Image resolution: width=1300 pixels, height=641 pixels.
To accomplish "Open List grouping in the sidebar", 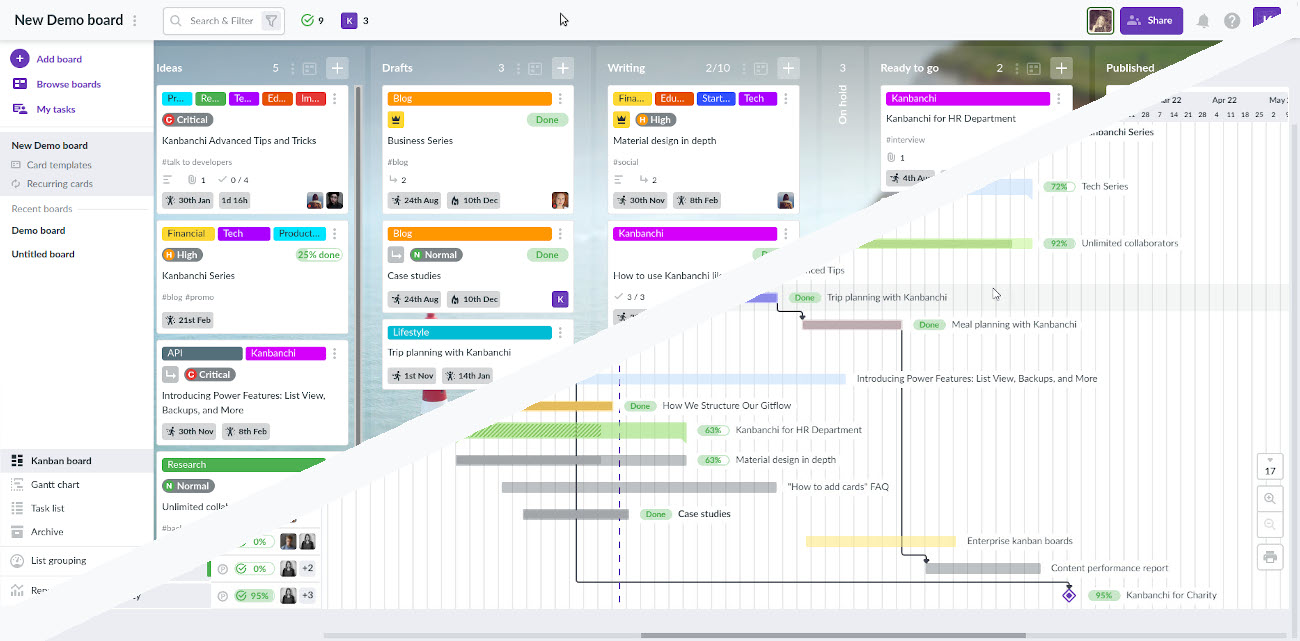I will tap(58, 560).
